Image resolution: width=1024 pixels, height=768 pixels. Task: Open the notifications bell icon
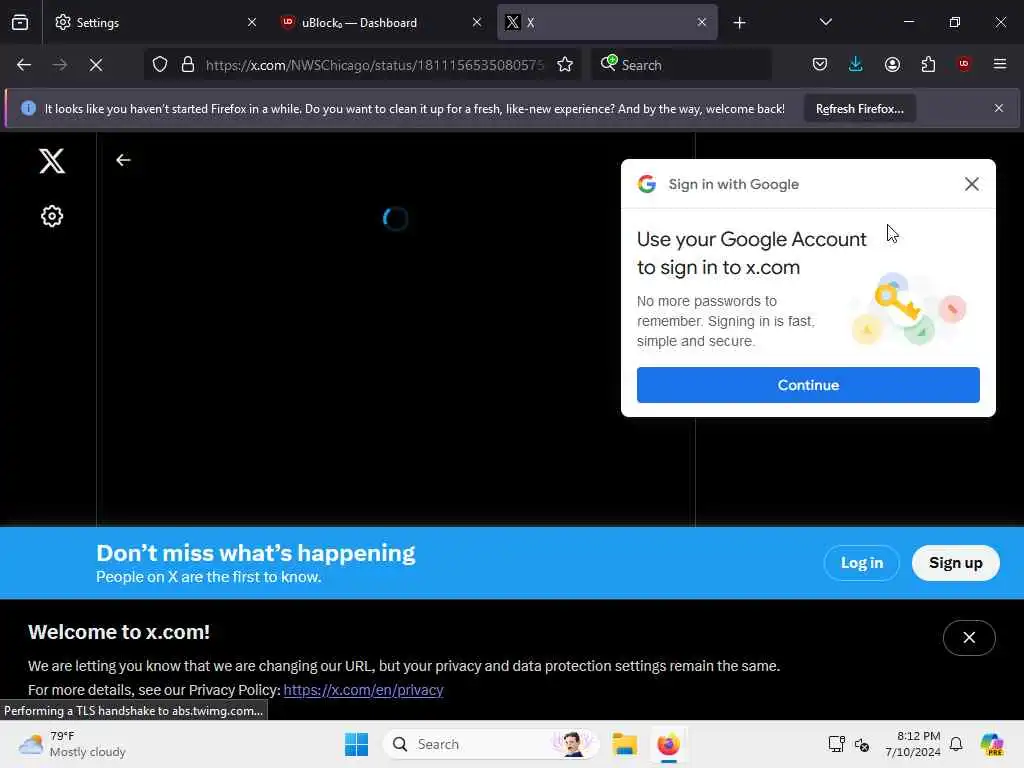(x=956, y=744)
